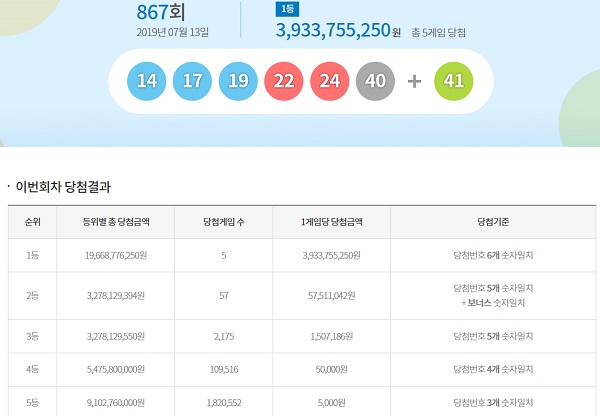Click the per-game amount 57,511,042원
The image size is (600, 416).
pos(332,296)
